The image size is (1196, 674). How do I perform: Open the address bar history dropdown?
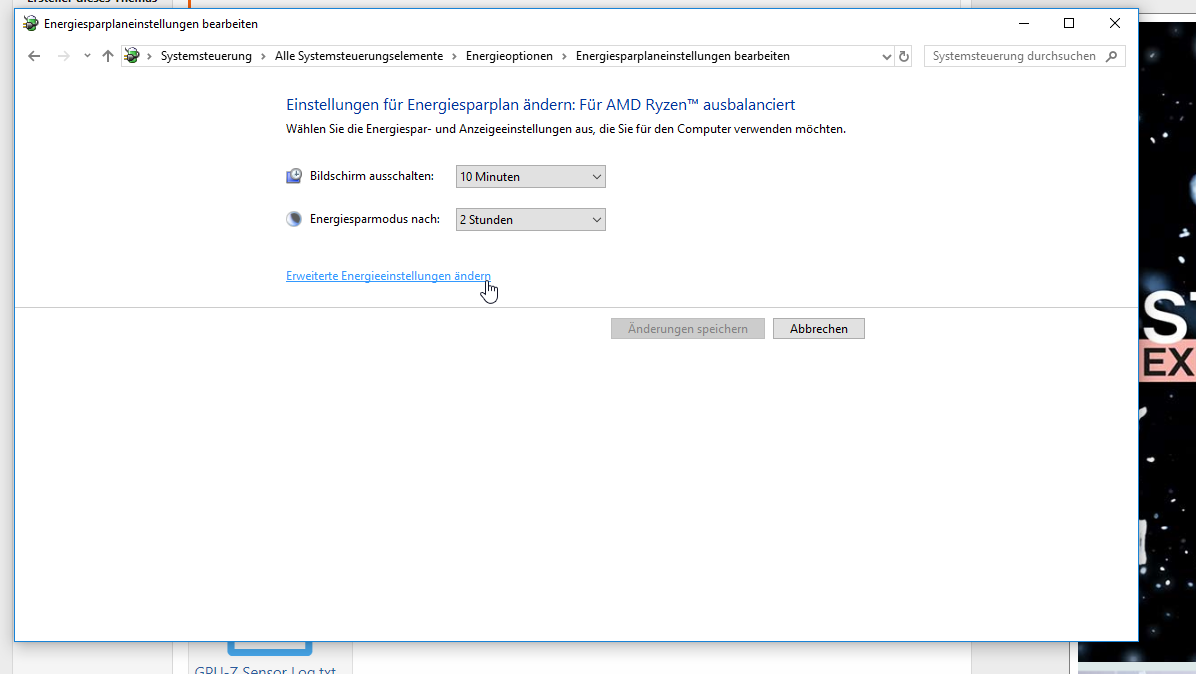(x=886, y=56)
